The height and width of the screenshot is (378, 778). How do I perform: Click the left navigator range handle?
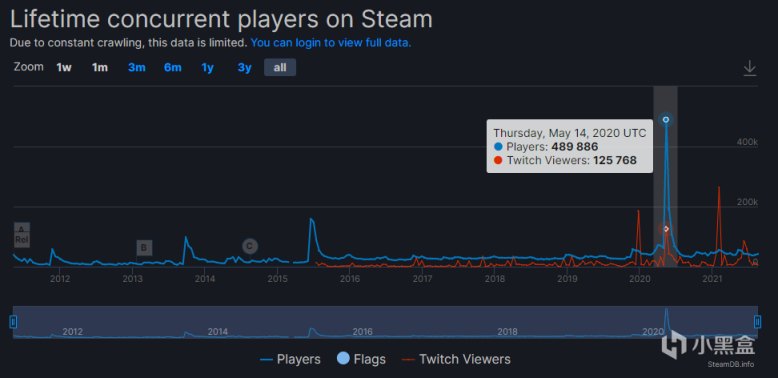pos(13,322)
